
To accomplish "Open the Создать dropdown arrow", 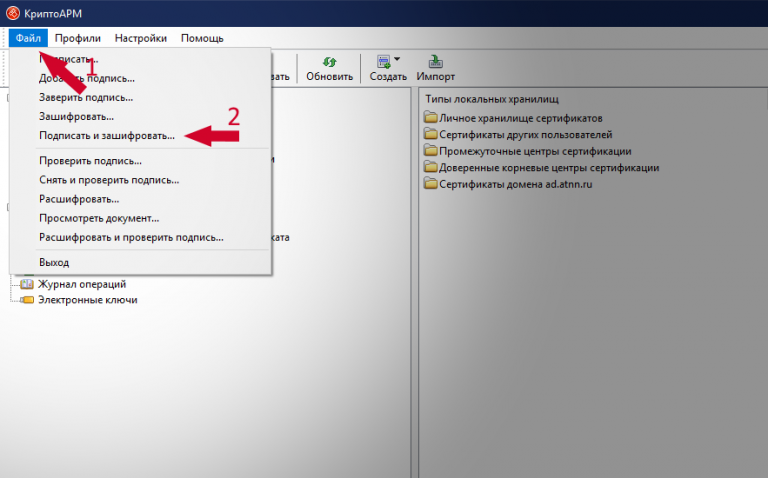I will click(x=397, y=59).
